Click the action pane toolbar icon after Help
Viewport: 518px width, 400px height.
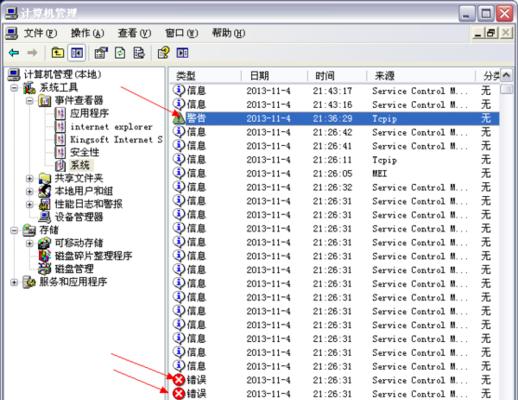pyautogui.click(x=182, y=53)
